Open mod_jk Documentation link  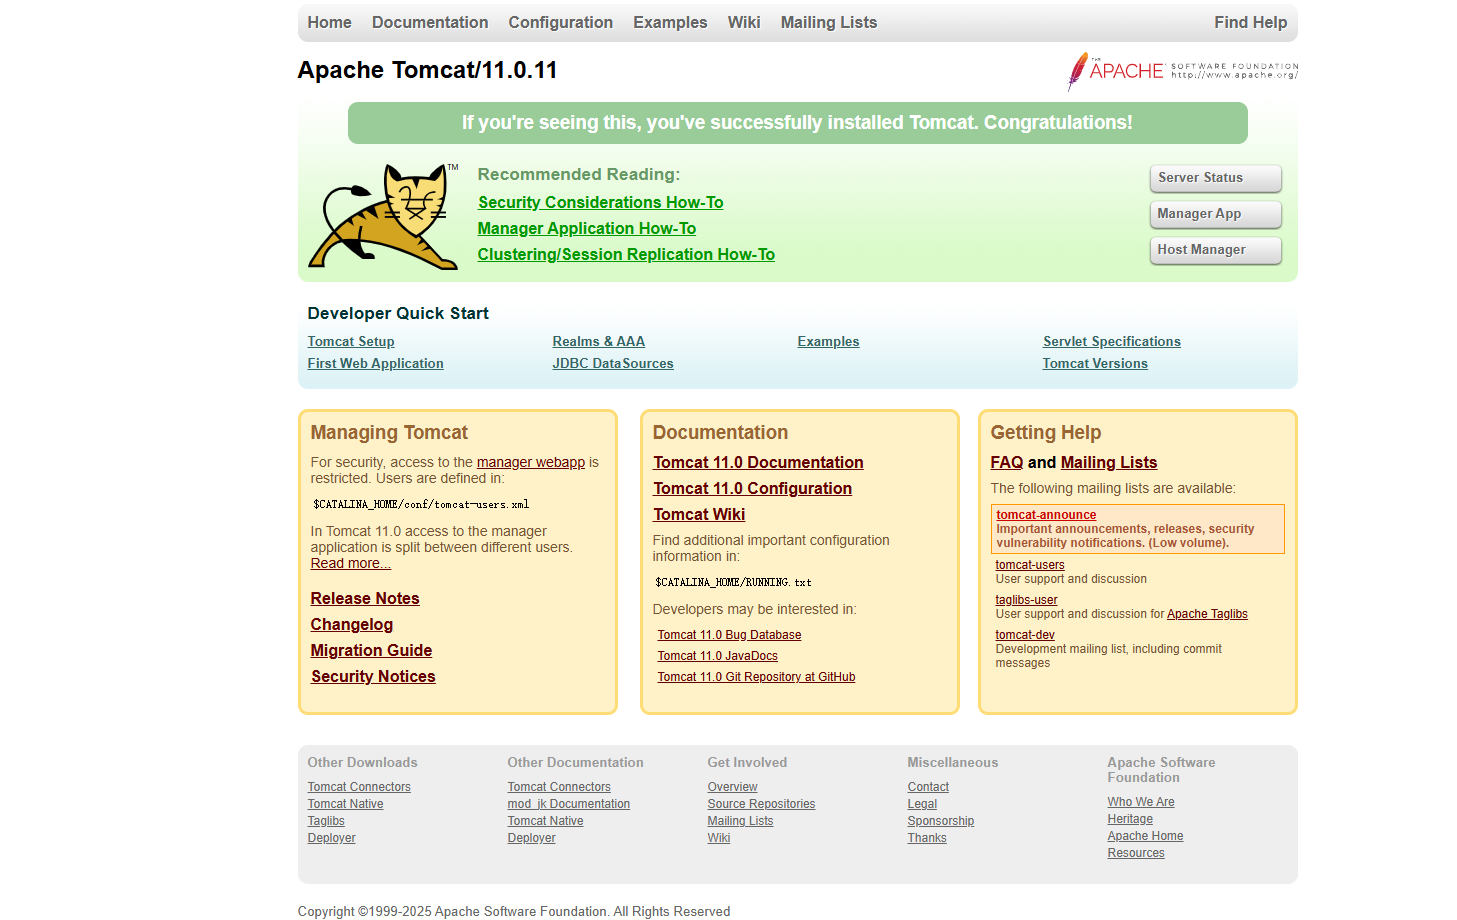tap(569, 804)
